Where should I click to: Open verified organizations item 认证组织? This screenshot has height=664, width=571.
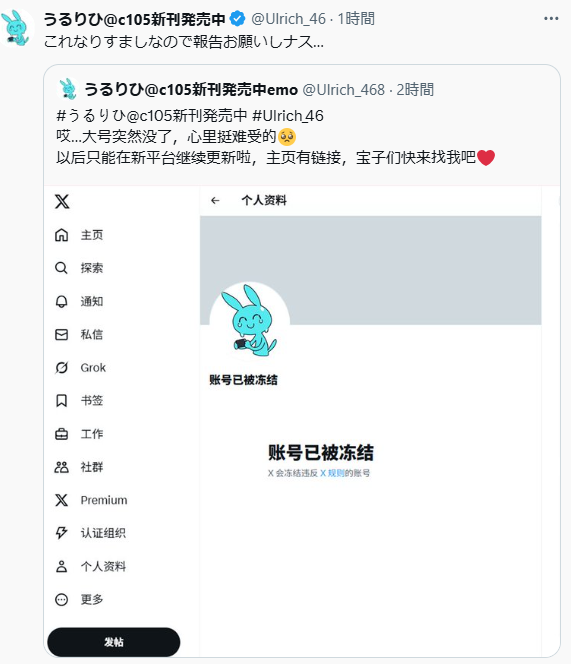[x=91, y=533]
